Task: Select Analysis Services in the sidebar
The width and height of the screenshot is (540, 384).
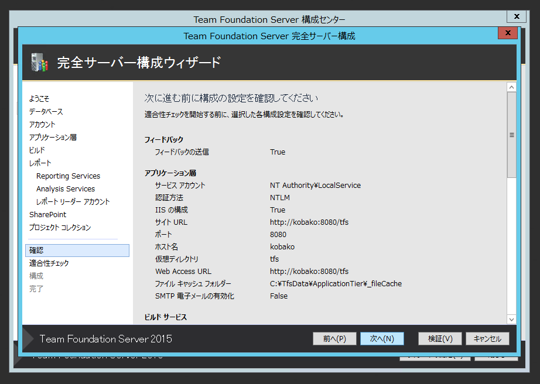Action: [x=65, y=189]
